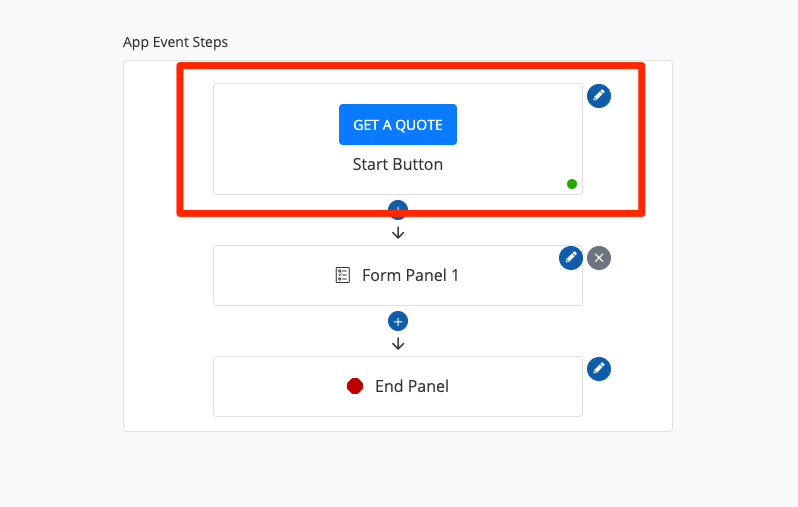Click the down arrow above Form Panel 1
The width and height of the screenshot is (798, 507).
point(398,233)
